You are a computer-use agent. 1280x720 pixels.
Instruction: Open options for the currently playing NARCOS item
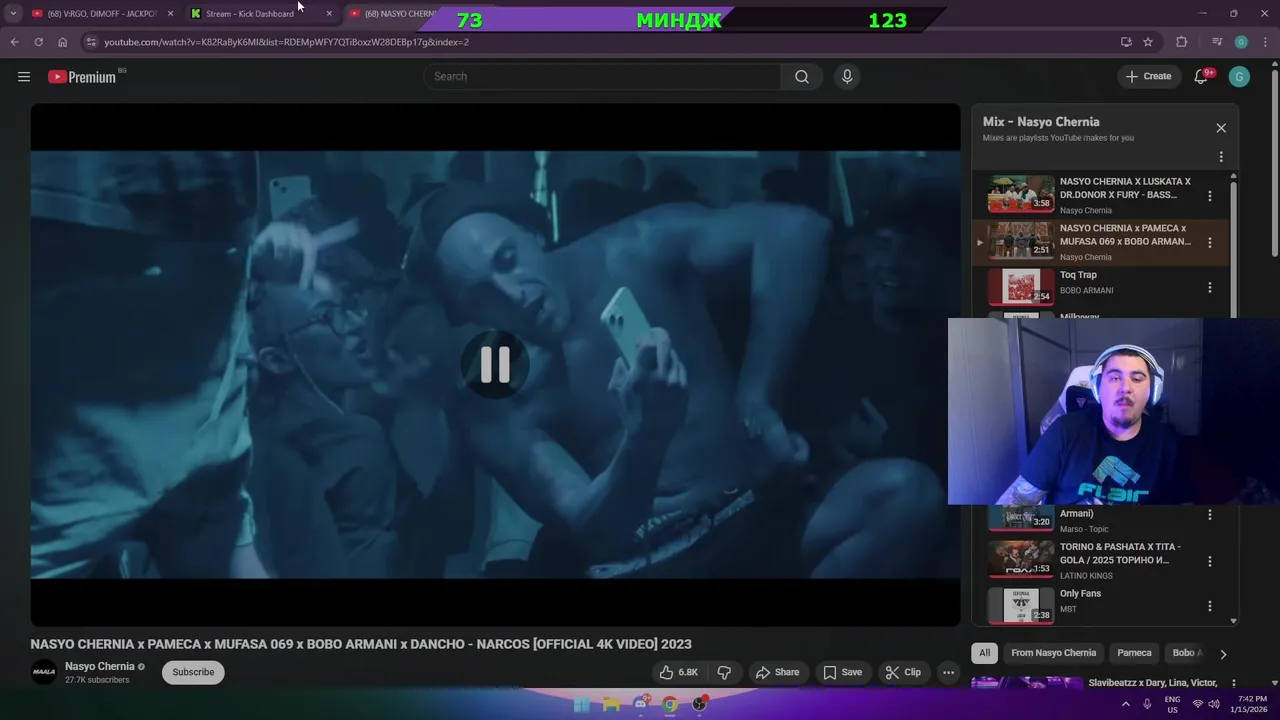click(x=1210, y=242)
